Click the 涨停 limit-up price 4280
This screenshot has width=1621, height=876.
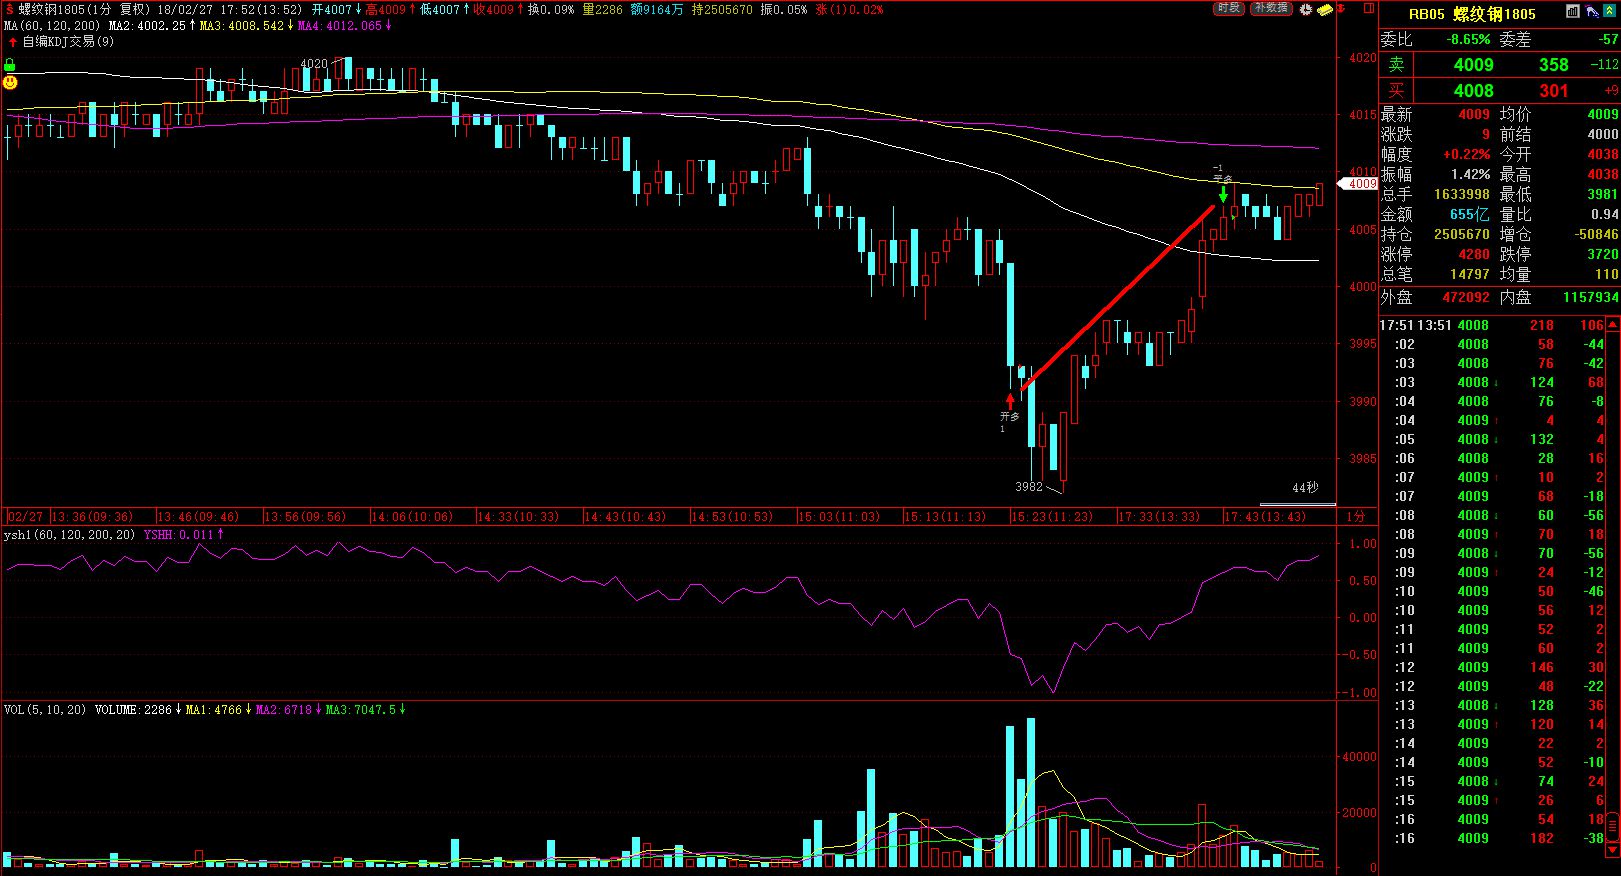click(x=1473, y=254)
